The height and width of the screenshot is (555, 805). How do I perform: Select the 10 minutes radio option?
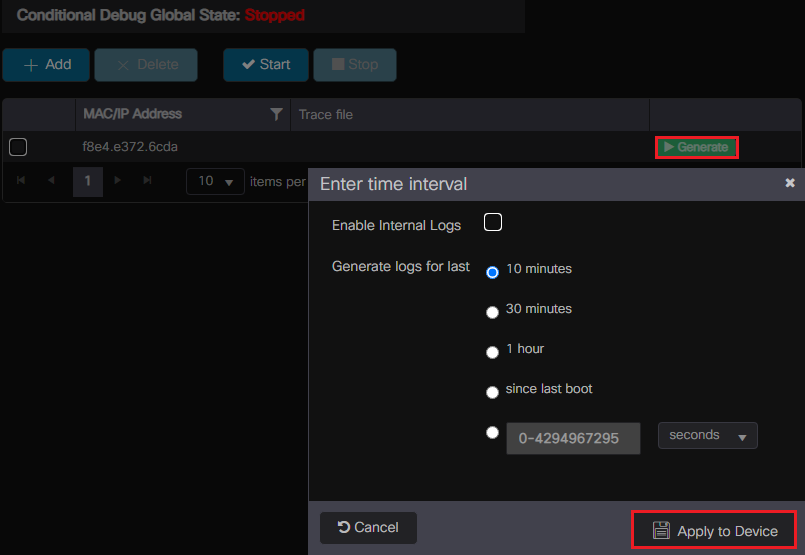click(492, 272)
